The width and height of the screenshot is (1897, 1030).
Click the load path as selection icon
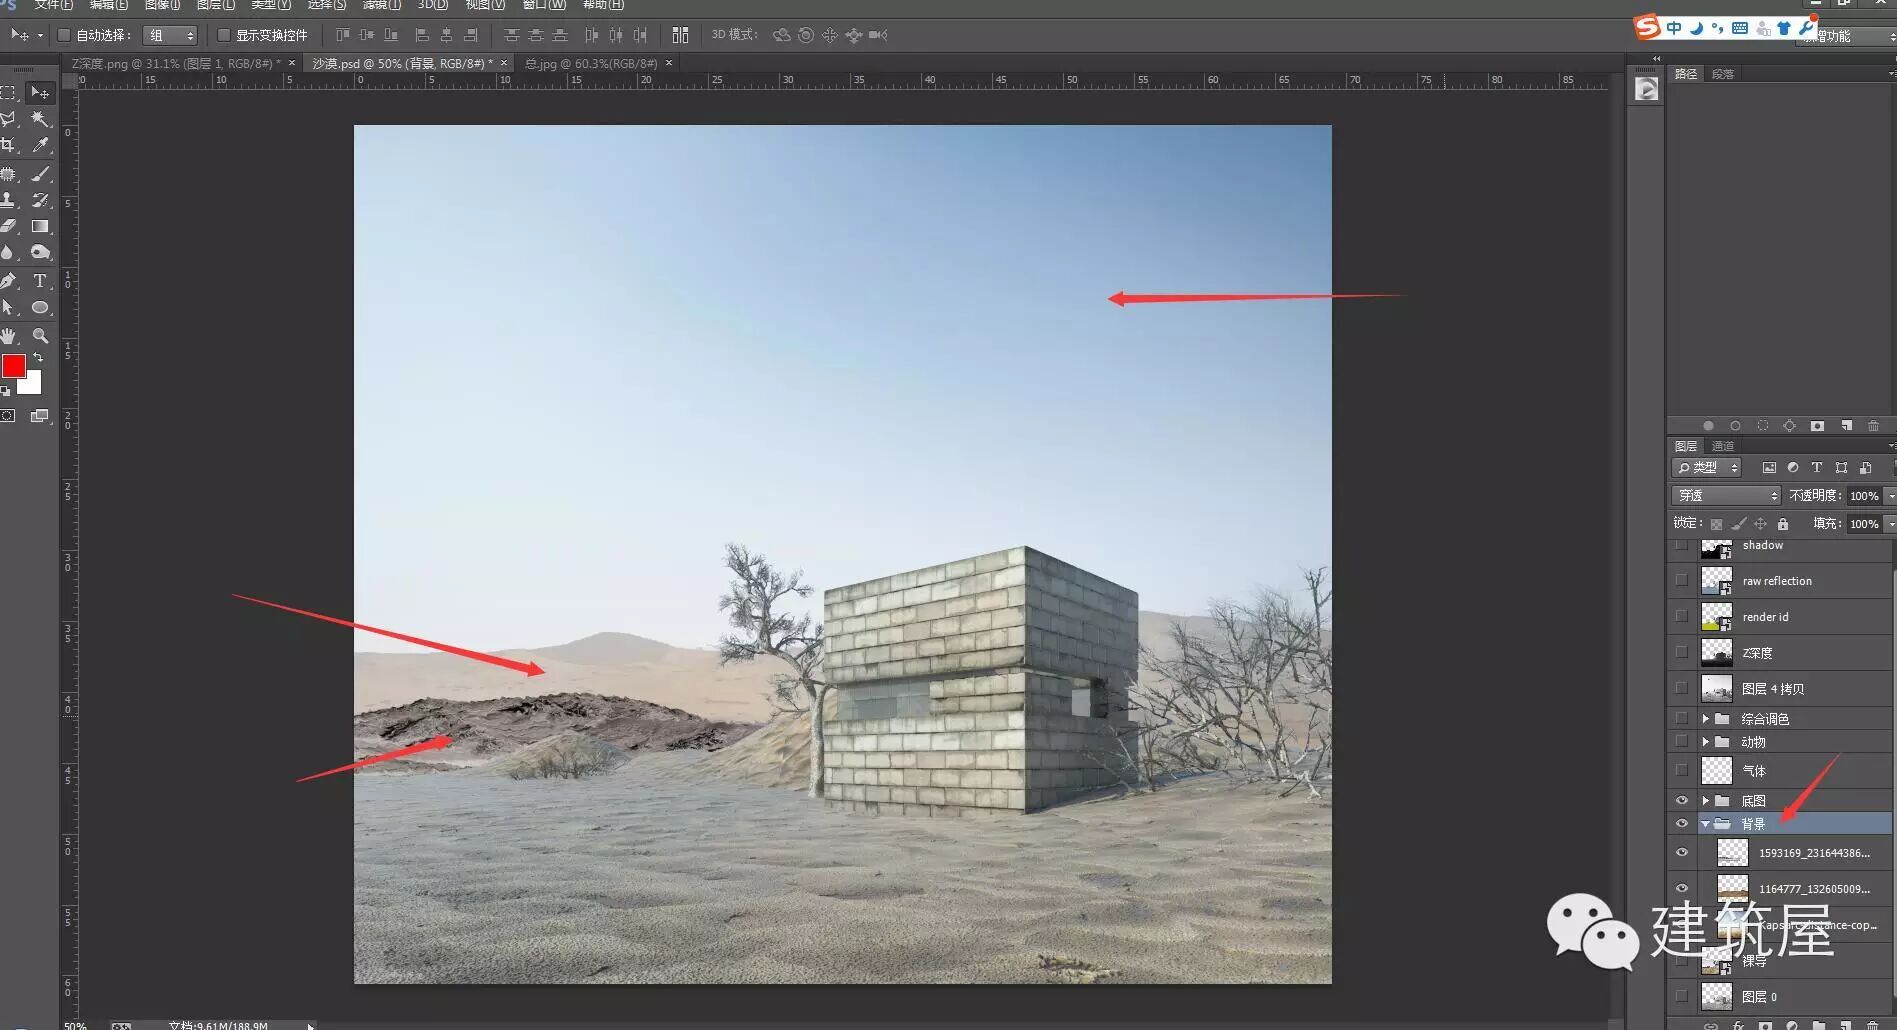click(1762, 426)
